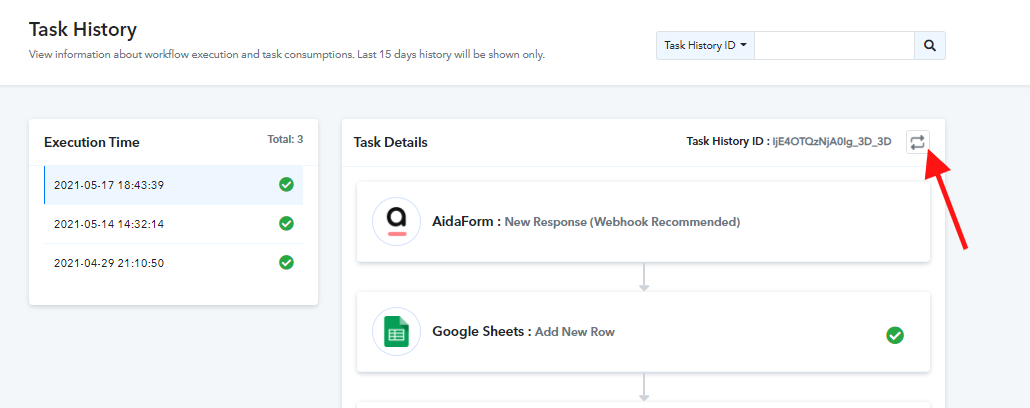Click the Task History ID value text
1030x408 pixels.
(832, 141)
